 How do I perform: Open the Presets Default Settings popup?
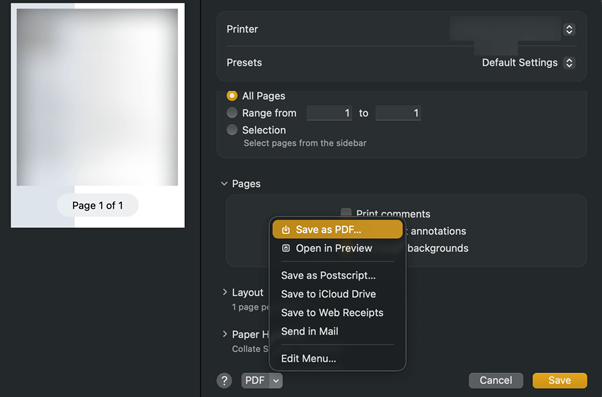click(x=569, y=63)
